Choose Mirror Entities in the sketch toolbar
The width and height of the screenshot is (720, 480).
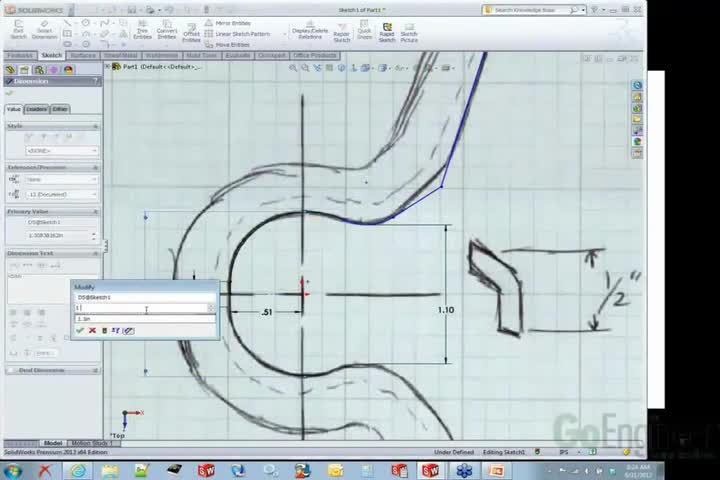(228, 23)
